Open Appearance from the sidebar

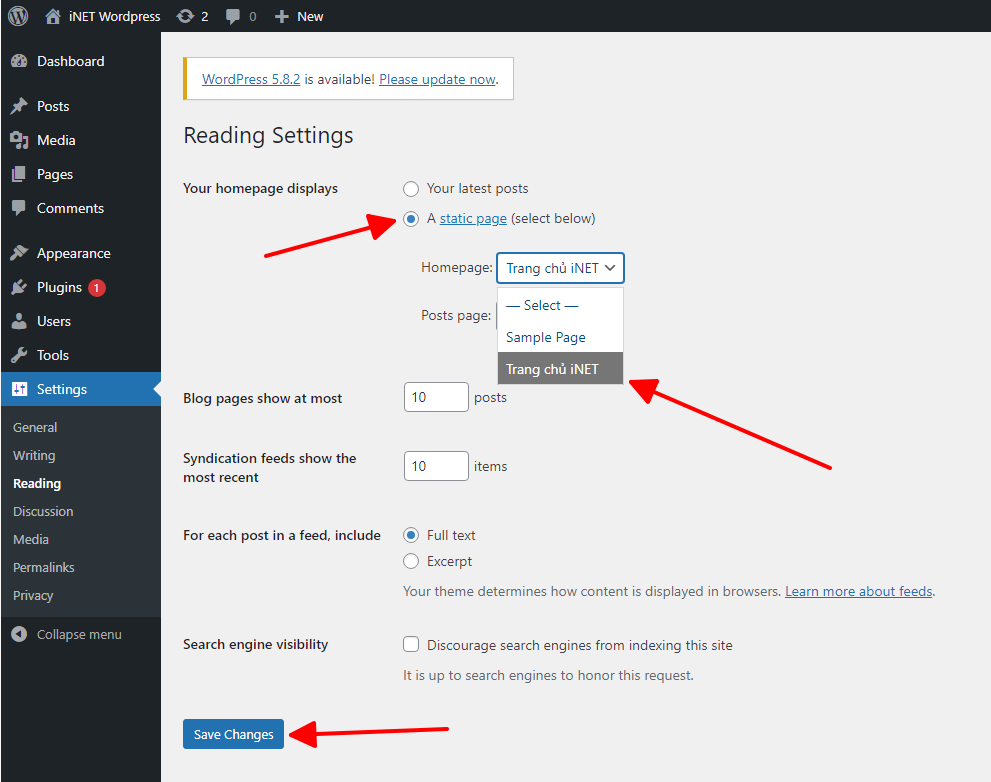coord(73,254)
